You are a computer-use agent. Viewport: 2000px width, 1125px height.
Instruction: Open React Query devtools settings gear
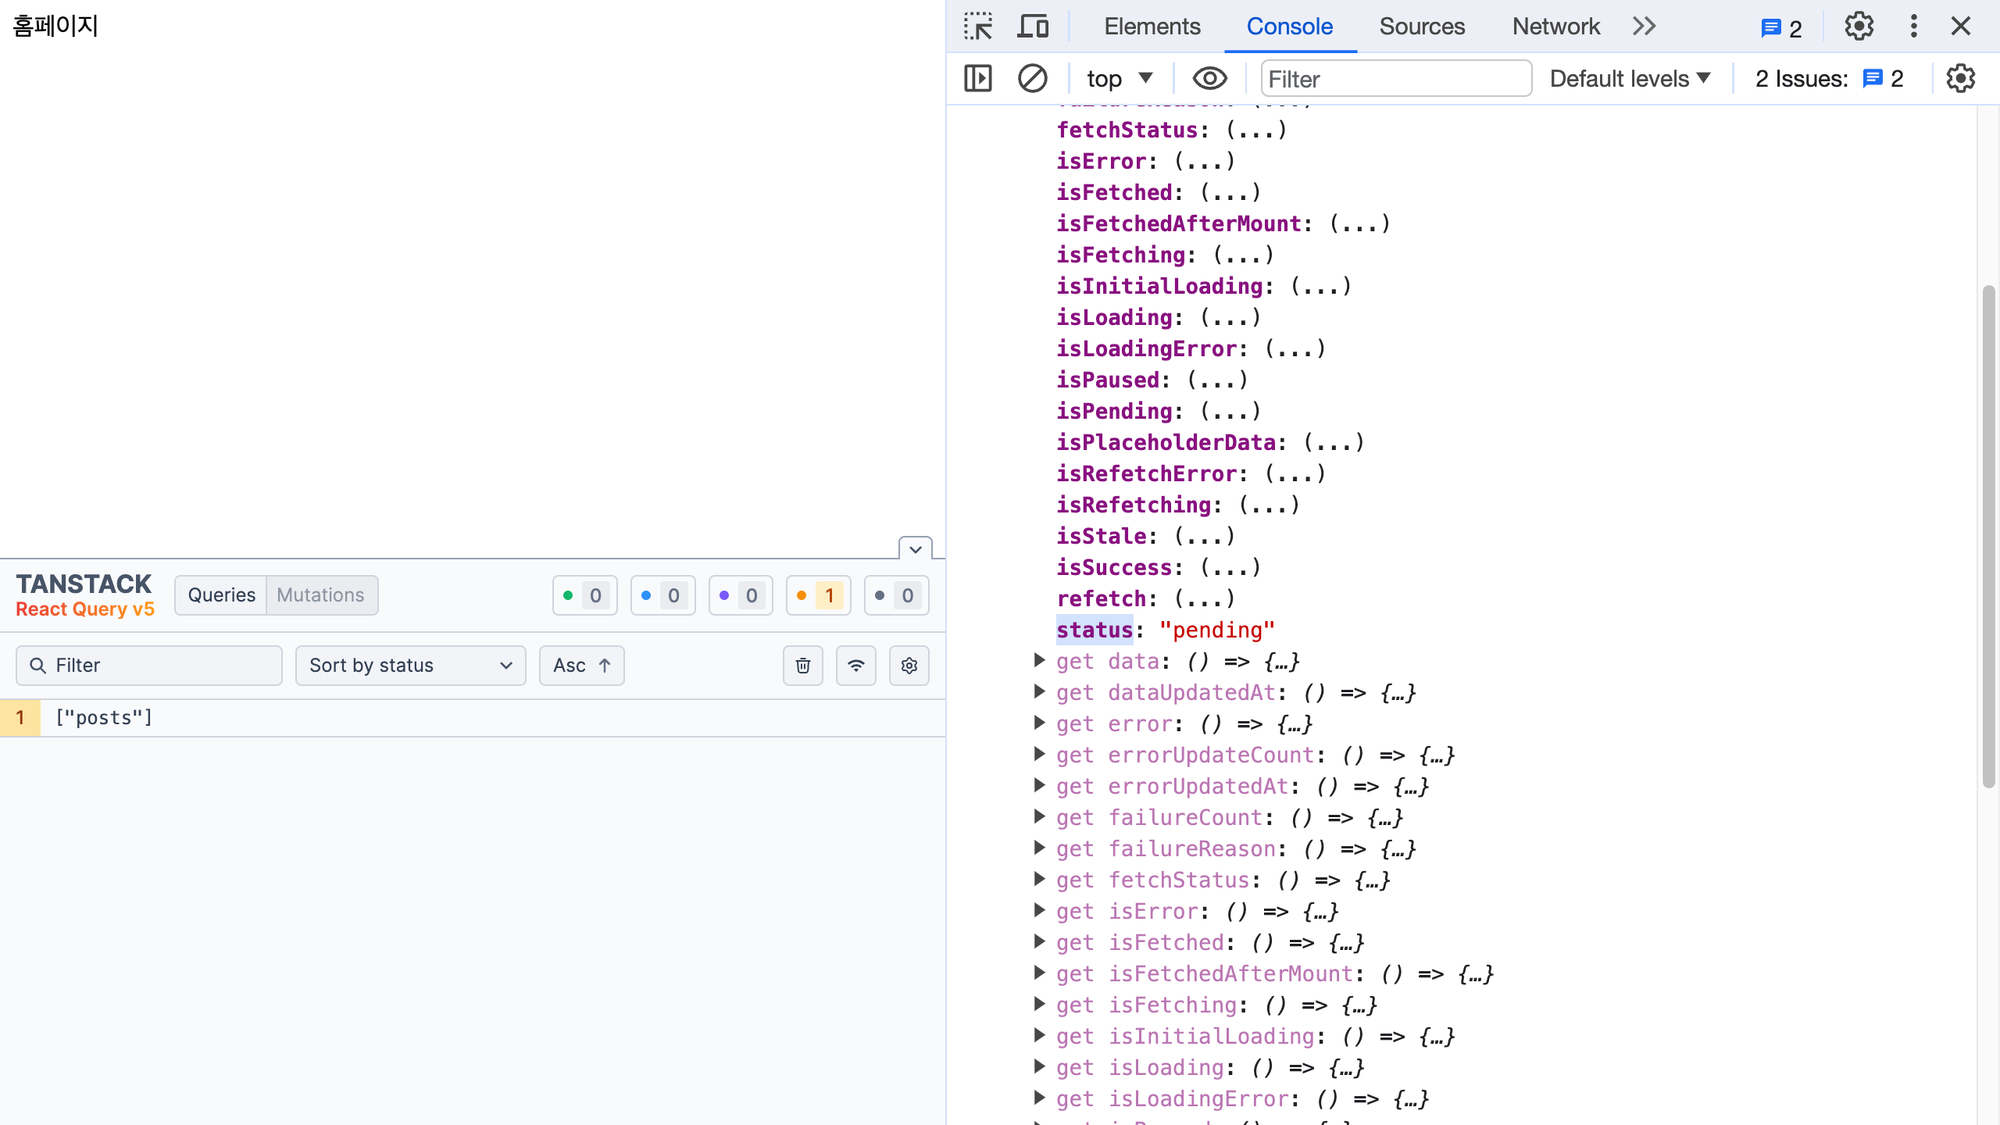click(x=909, y=665)
